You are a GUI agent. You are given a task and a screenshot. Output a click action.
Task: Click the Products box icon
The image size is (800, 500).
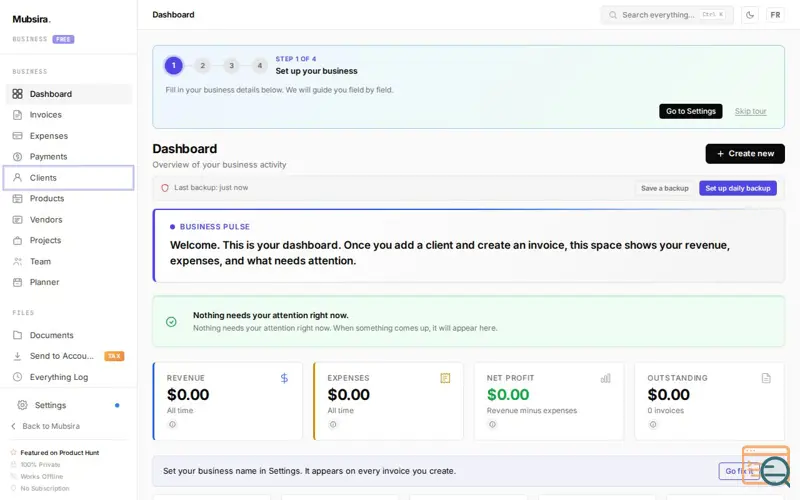point(17,198)
